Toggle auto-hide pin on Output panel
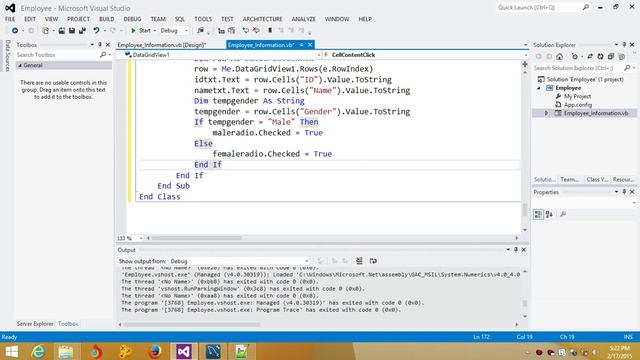This screenshot has width=640, height=360. (516, 249)
